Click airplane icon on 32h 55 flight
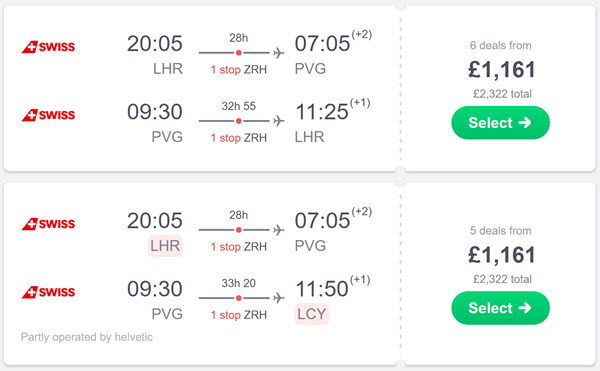 click(279, 121)
